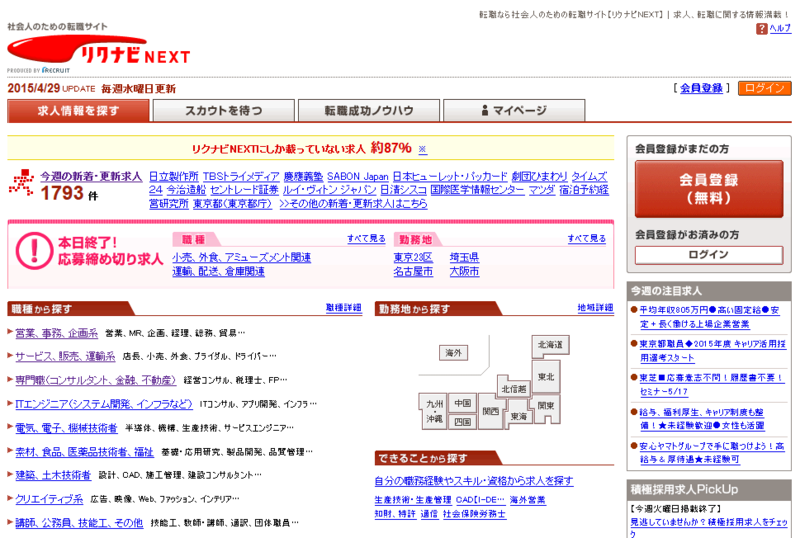
Task: Open 東京都職員 2015年度 キャリア活用採用 link
Action: 712,351
